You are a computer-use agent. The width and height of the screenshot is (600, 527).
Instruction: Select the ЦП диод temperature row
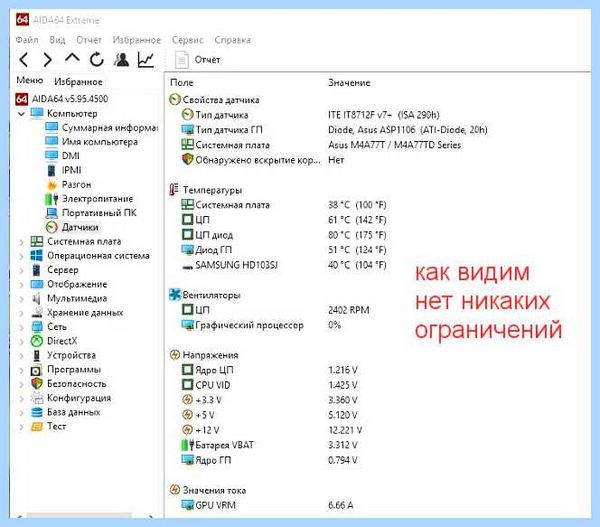tap(284, 235)
